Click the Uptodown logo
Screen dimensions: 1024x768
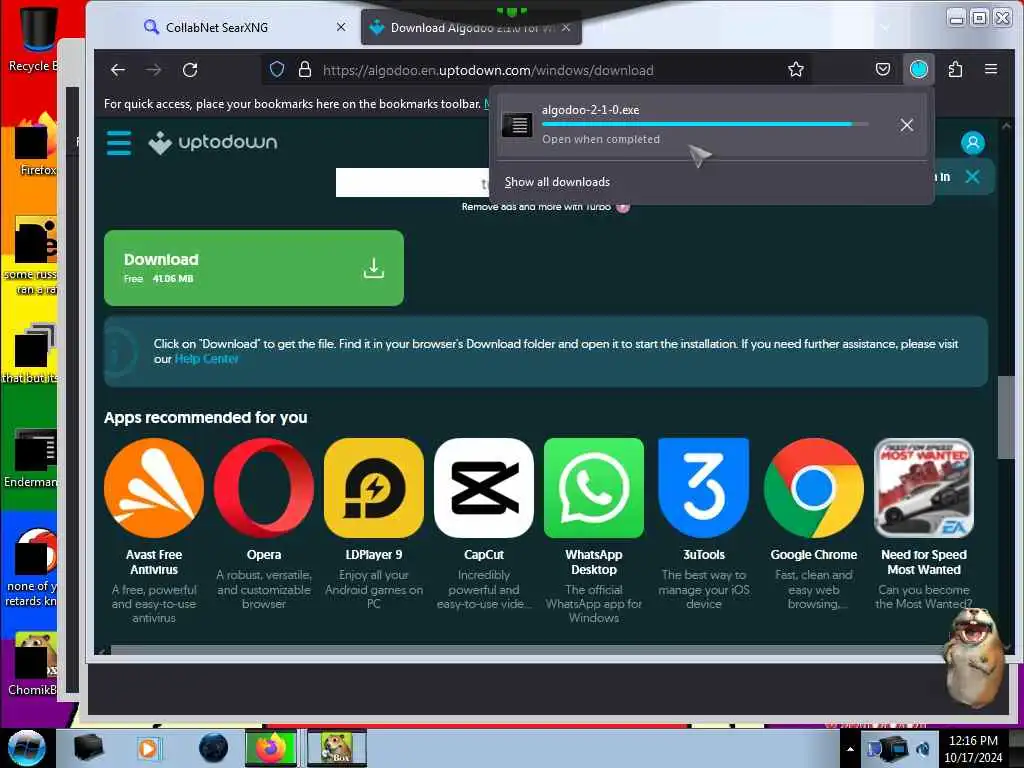(213, 142)
